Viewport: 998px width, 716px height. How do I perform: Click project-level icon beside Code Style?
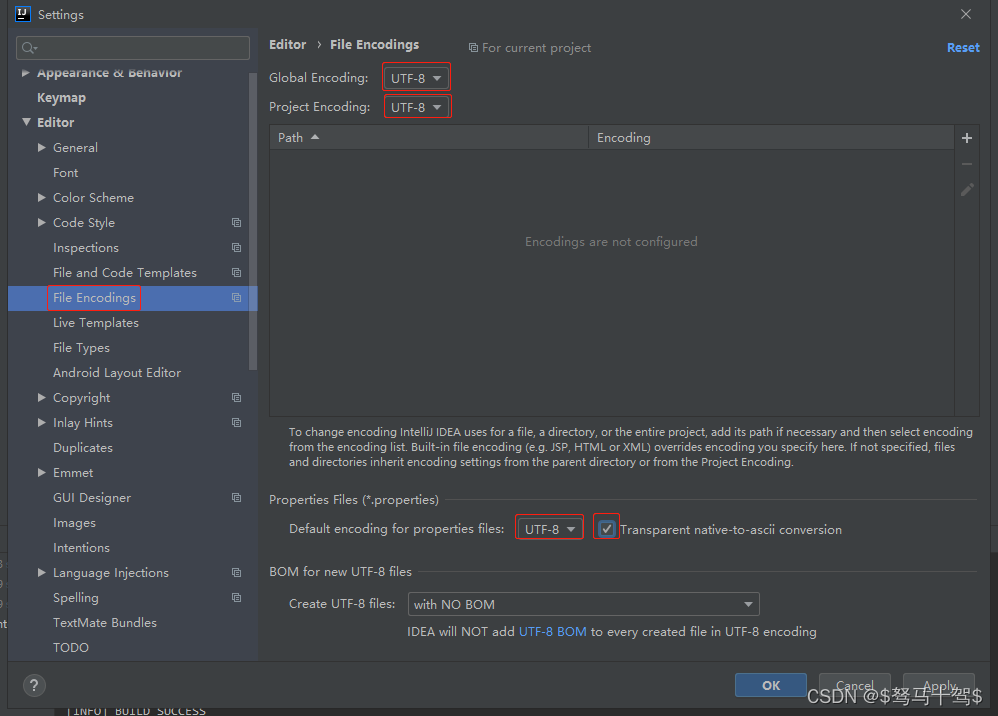[x=236, y=223]
